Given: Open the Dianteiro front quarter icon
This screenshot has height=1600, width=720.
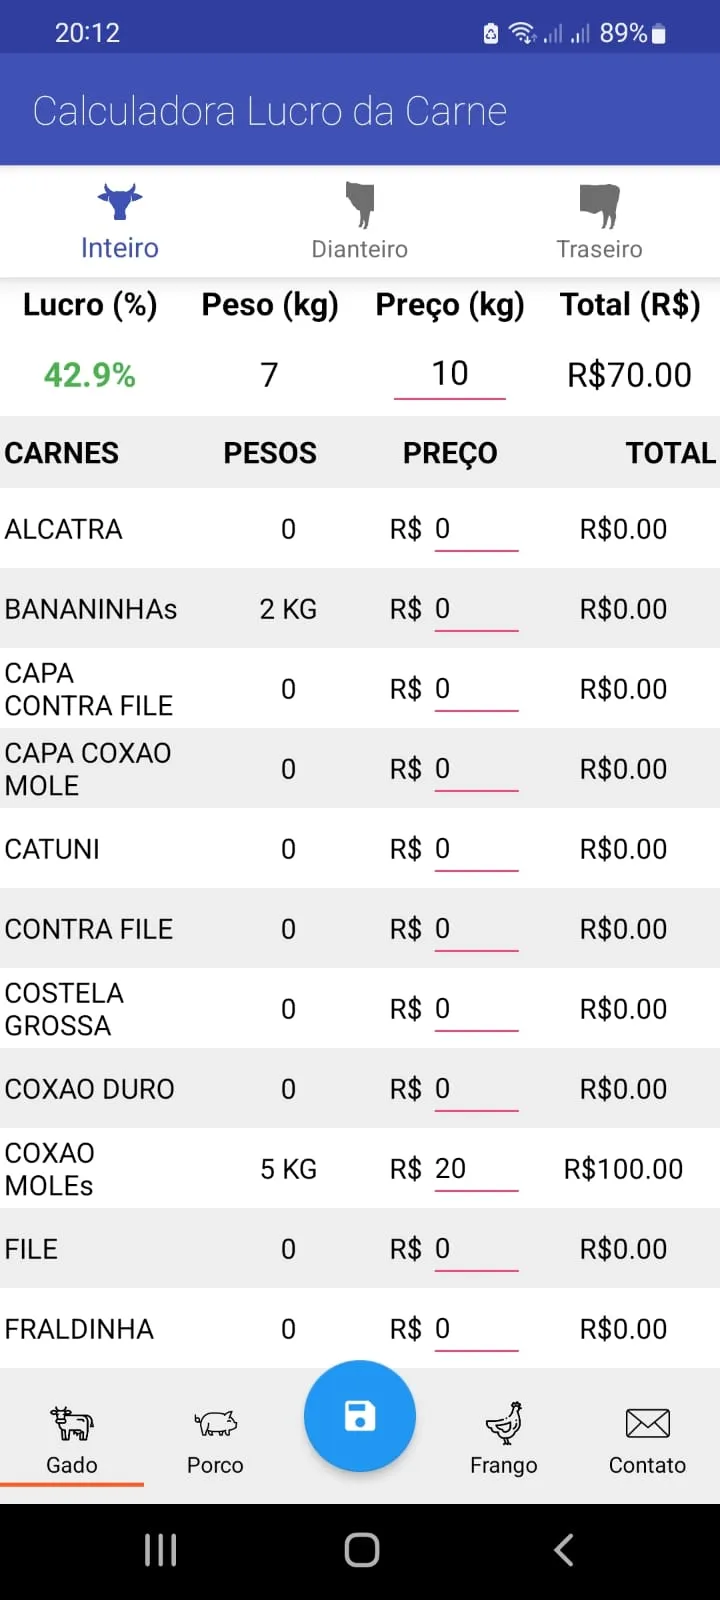Looking at the screenshot, I should click(360, 204).
